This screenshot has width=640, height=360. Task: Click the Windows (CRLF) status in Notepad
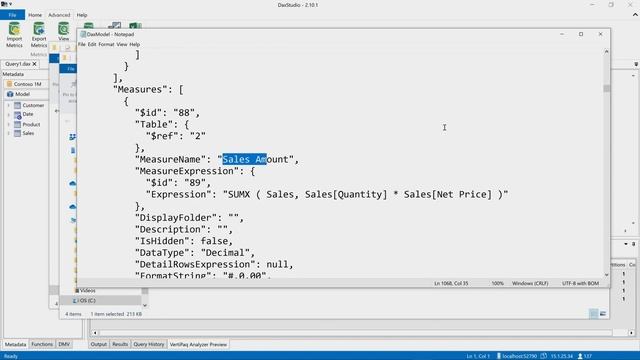530,283
